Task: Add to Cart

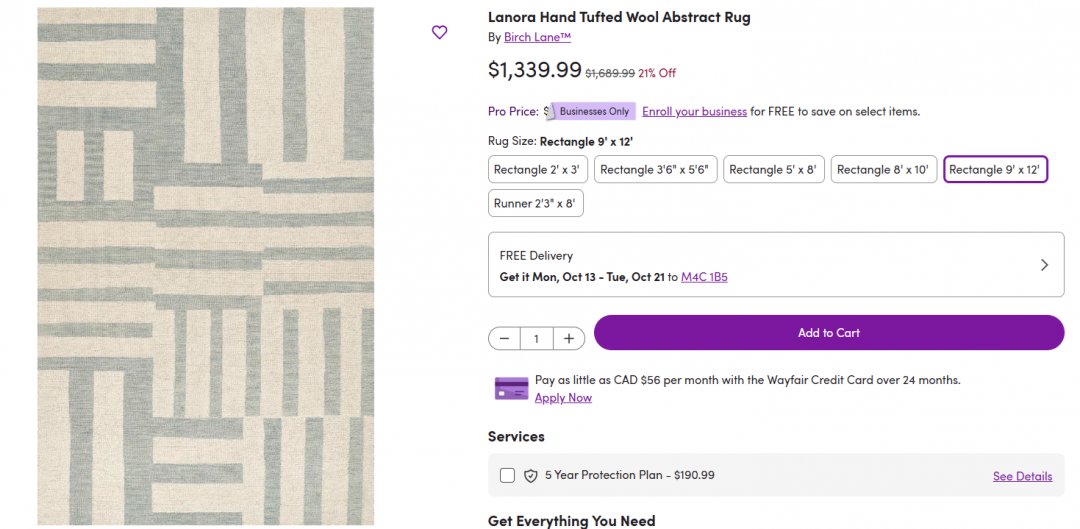Action: 828,333
